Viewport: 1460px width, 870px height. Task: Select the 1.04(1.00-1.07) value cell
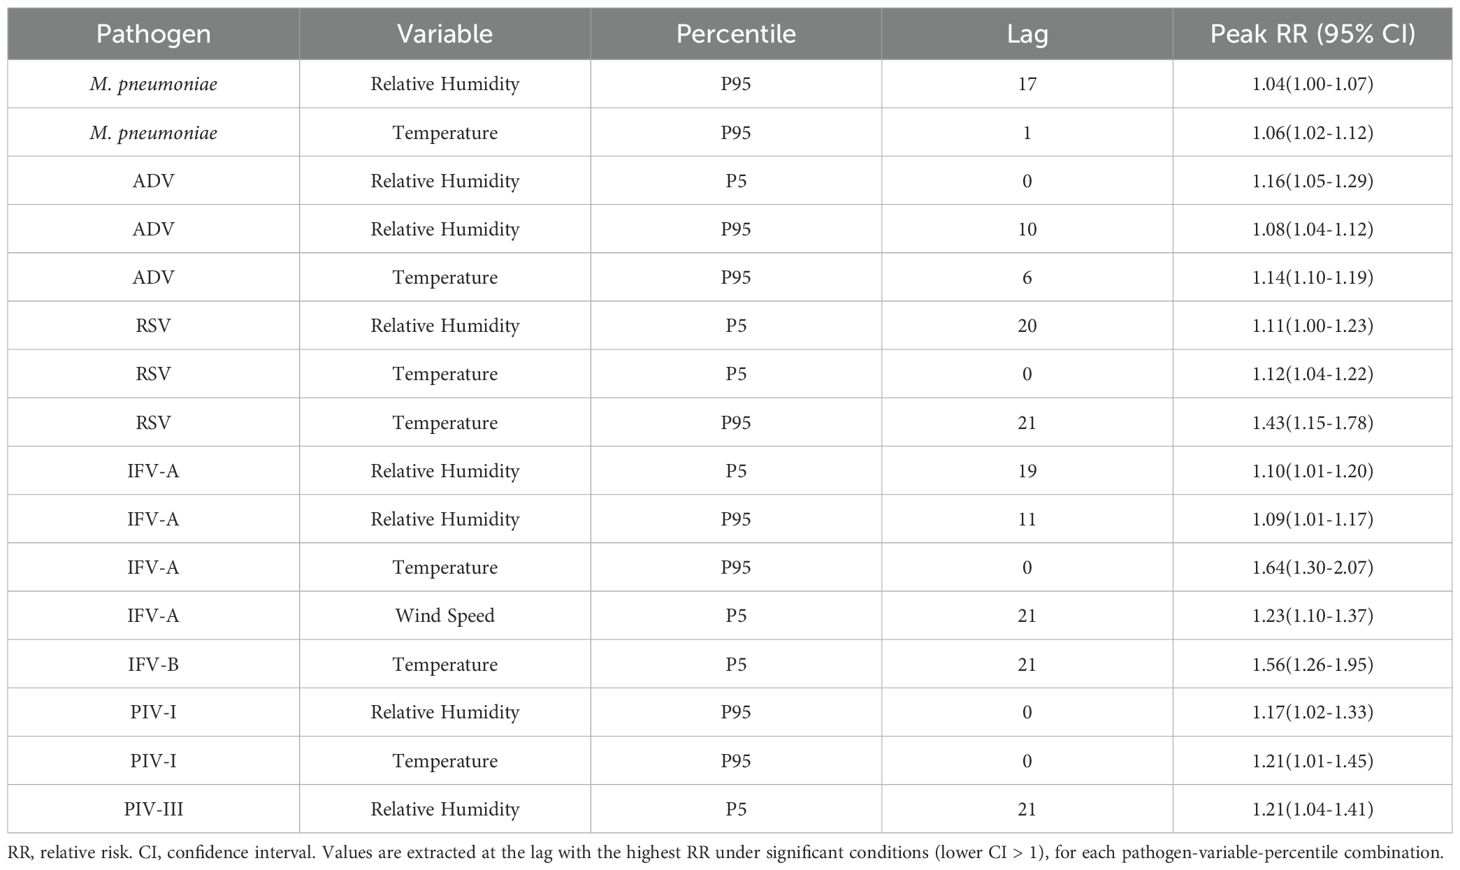1312,84
